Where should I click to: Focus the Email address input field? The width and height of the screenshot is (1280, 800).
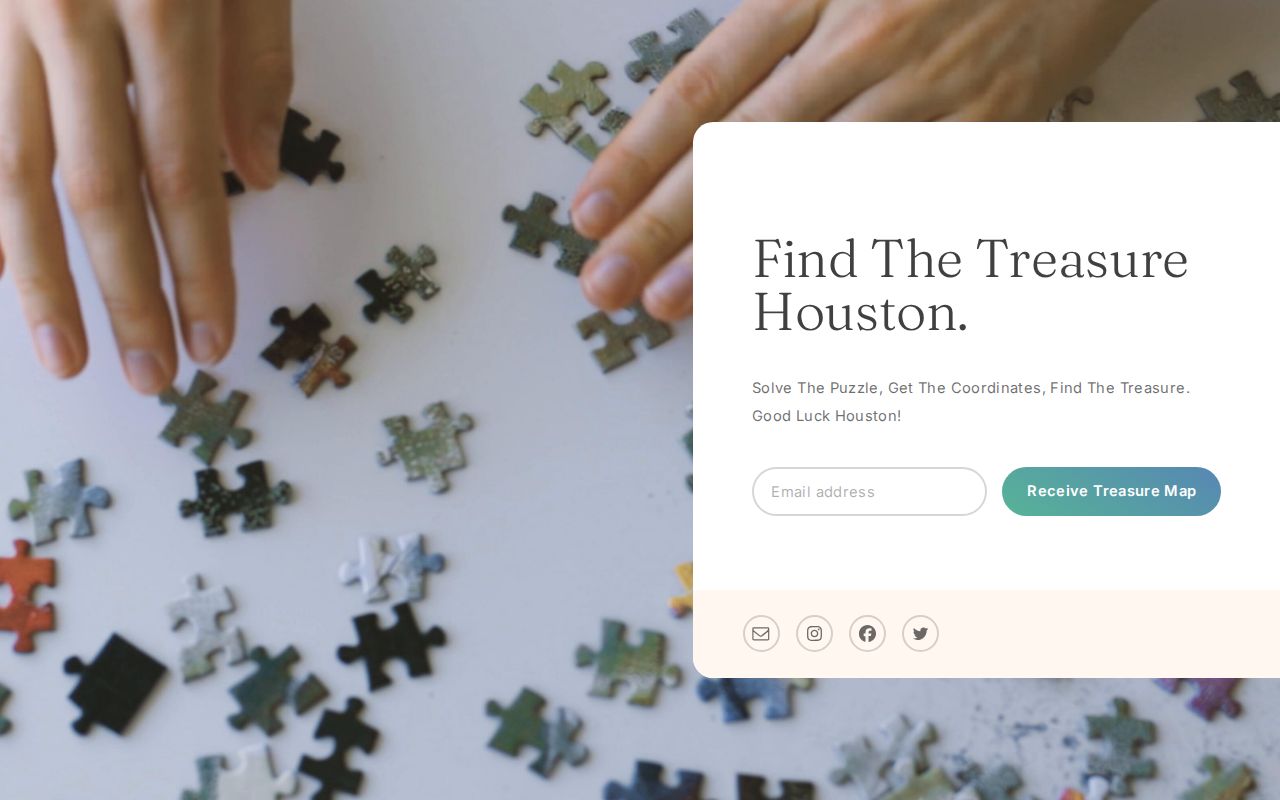[x=869, y=491]
